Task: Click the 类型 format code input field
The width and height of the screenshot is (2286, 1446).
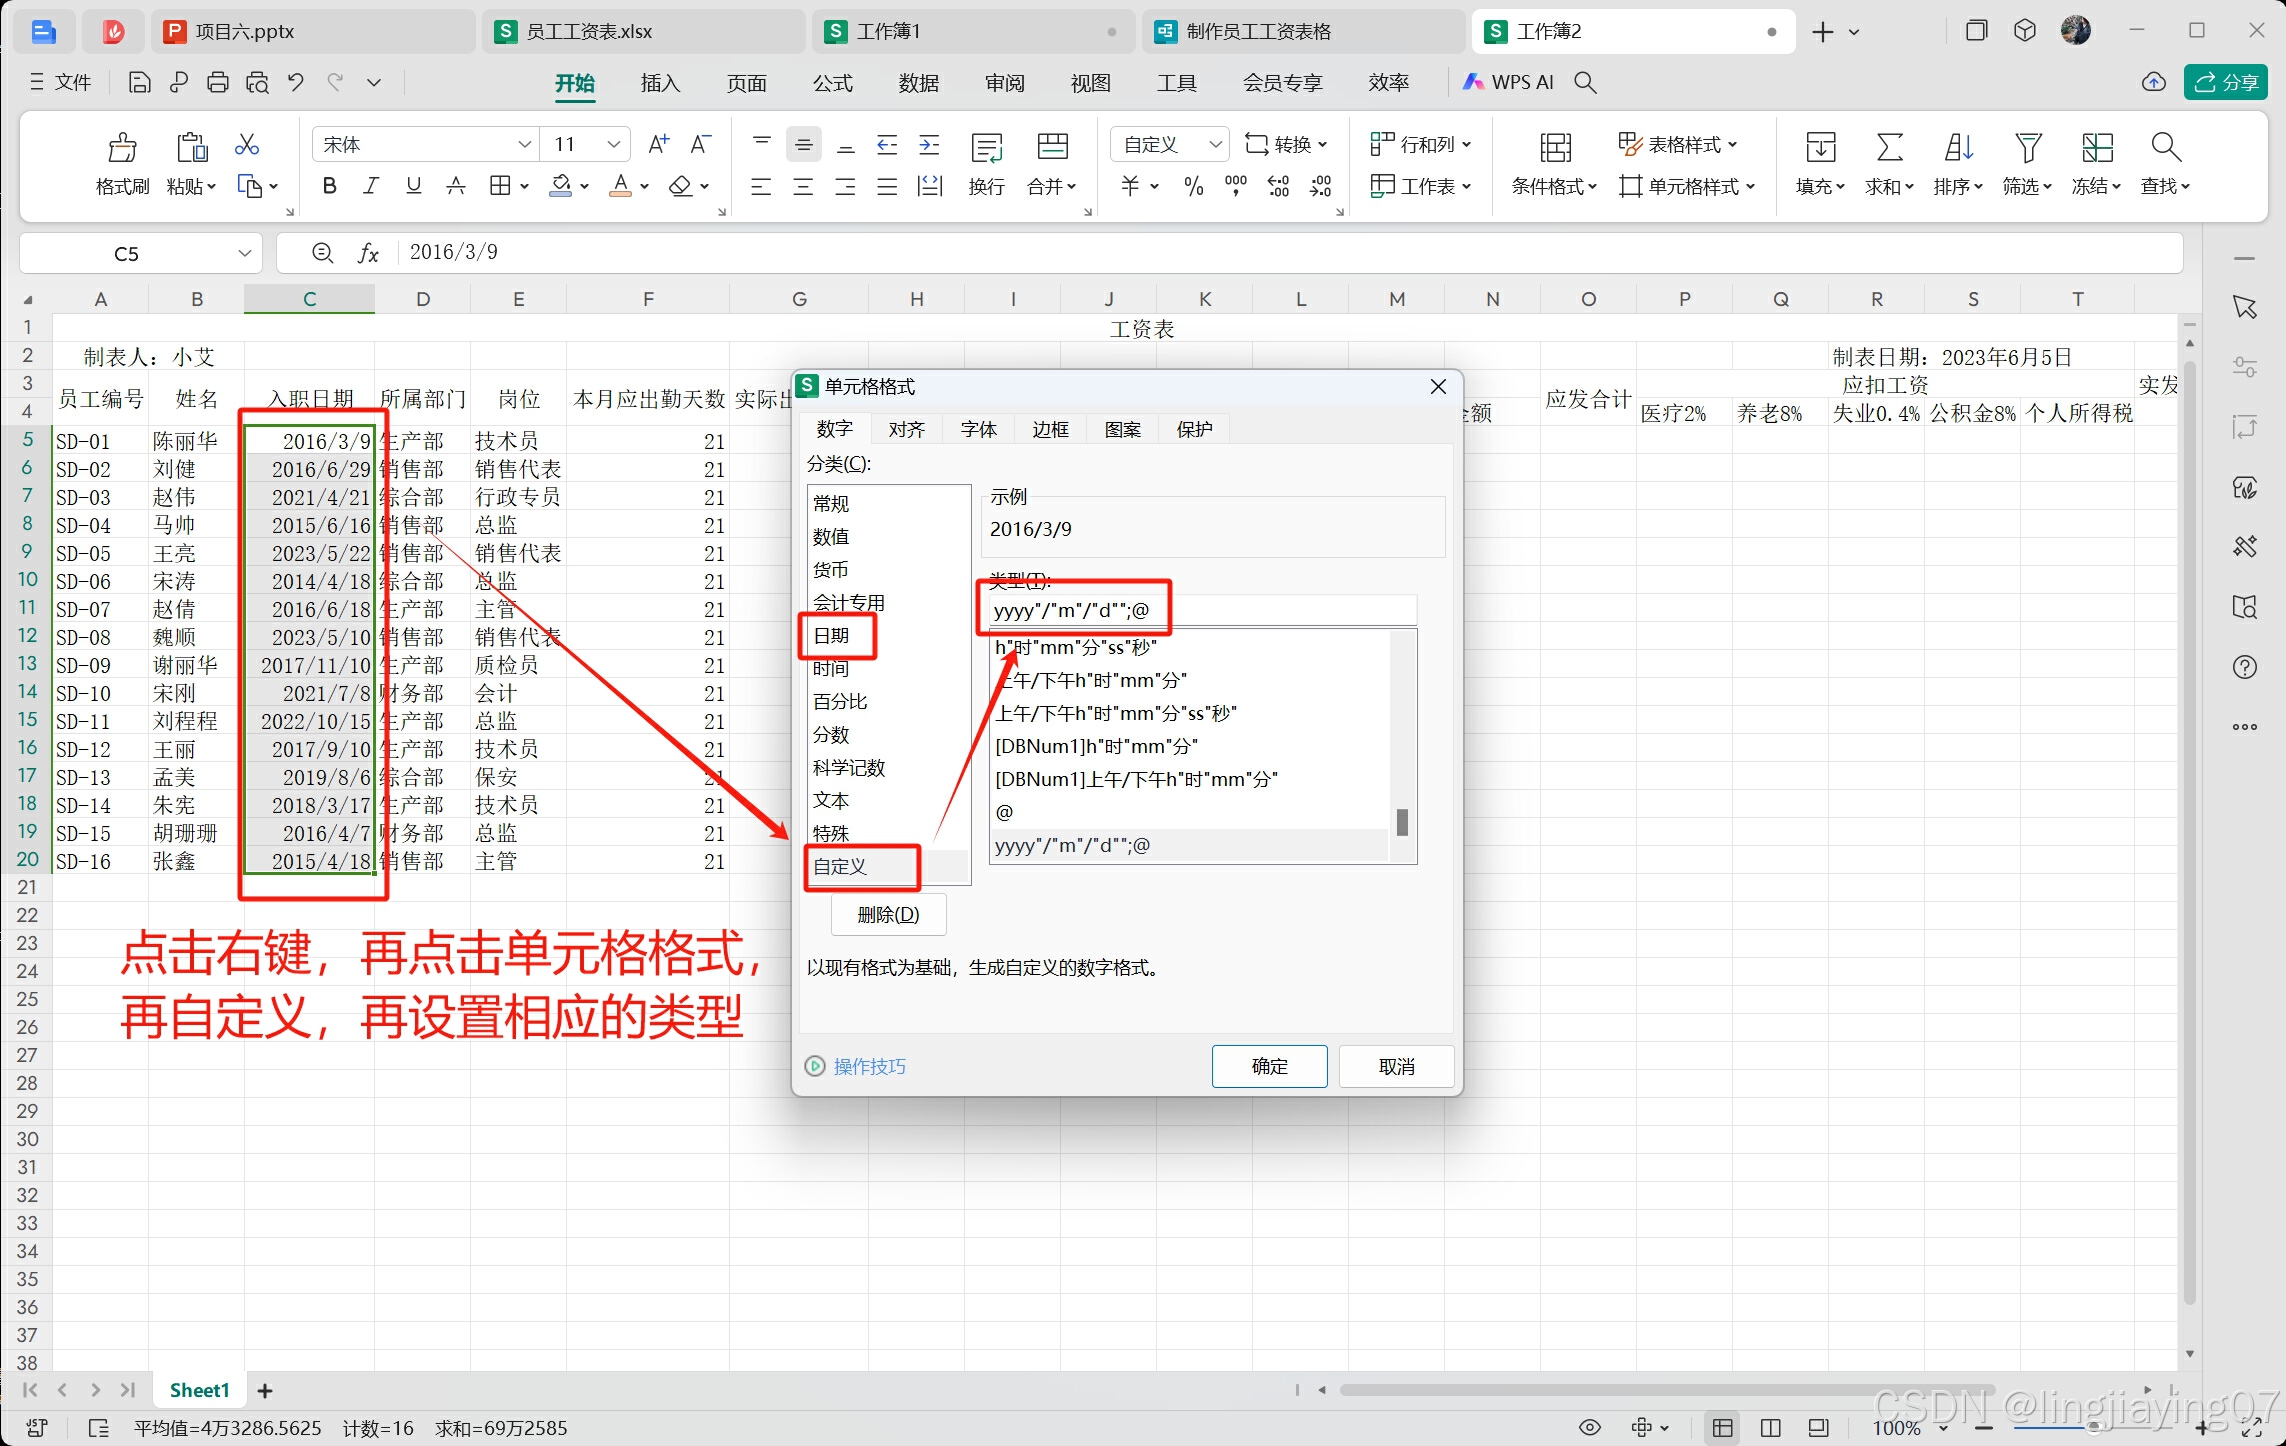Action: point(1200,610)
